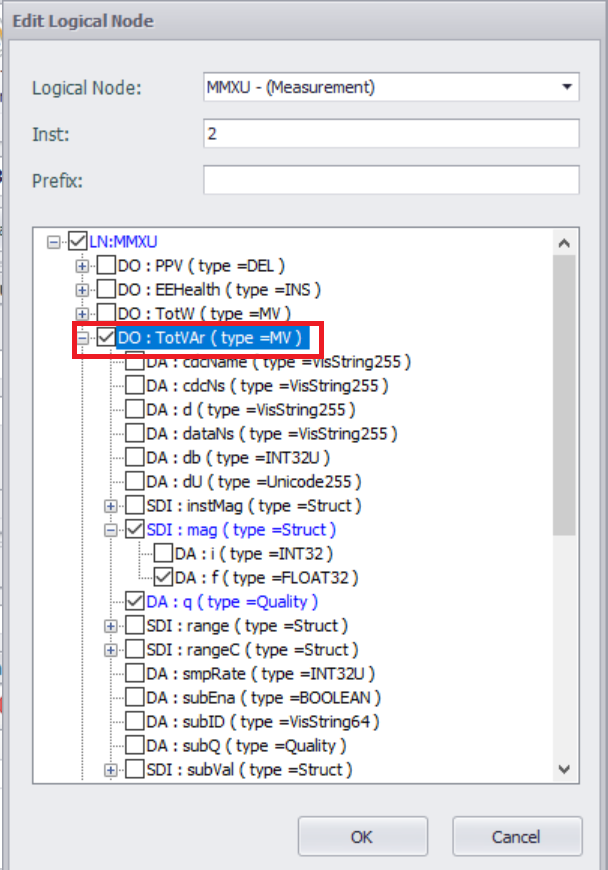Click the Cancel button
Screen dimensions: 608x870
coord(516,837)
